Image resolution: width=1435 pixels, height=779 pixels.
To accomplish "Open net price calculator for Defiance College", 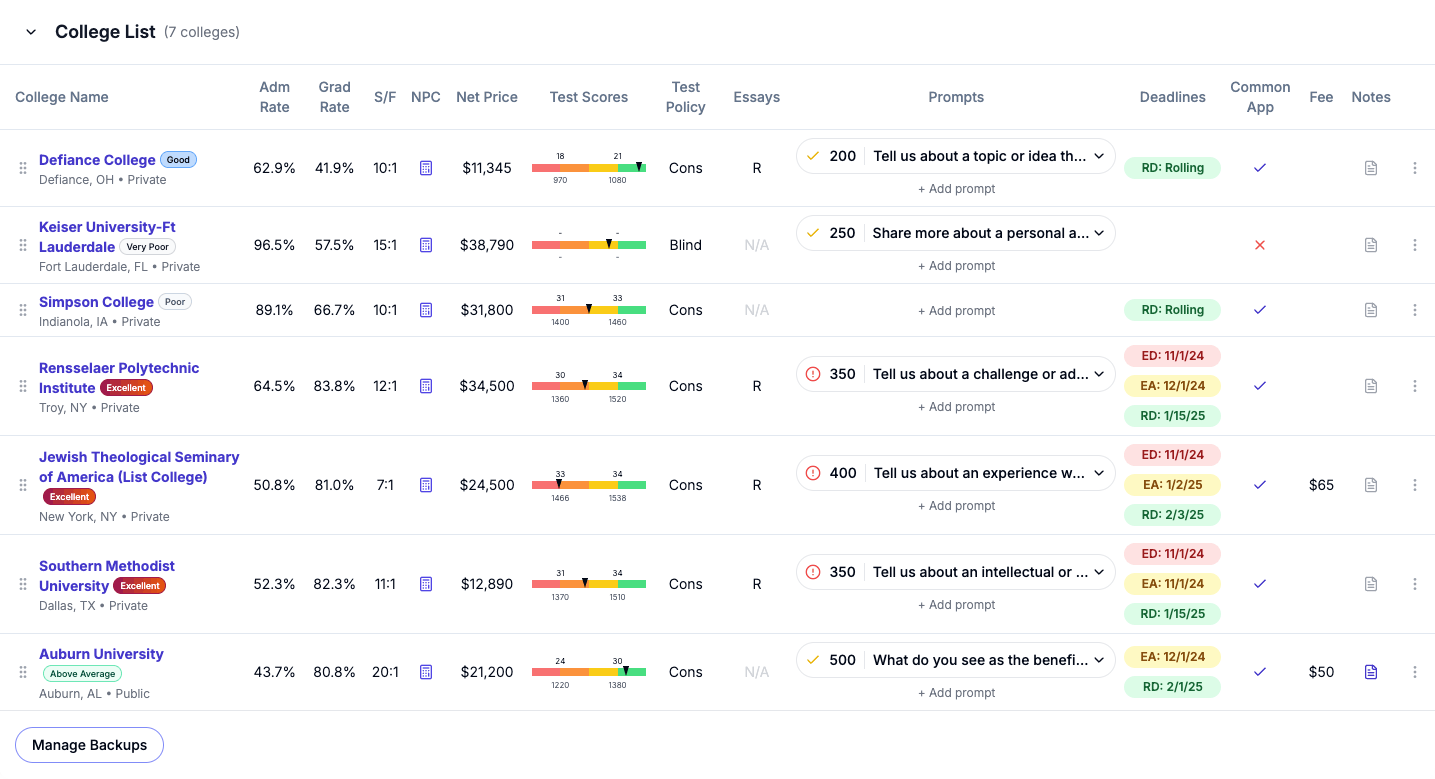I will 426,168.
